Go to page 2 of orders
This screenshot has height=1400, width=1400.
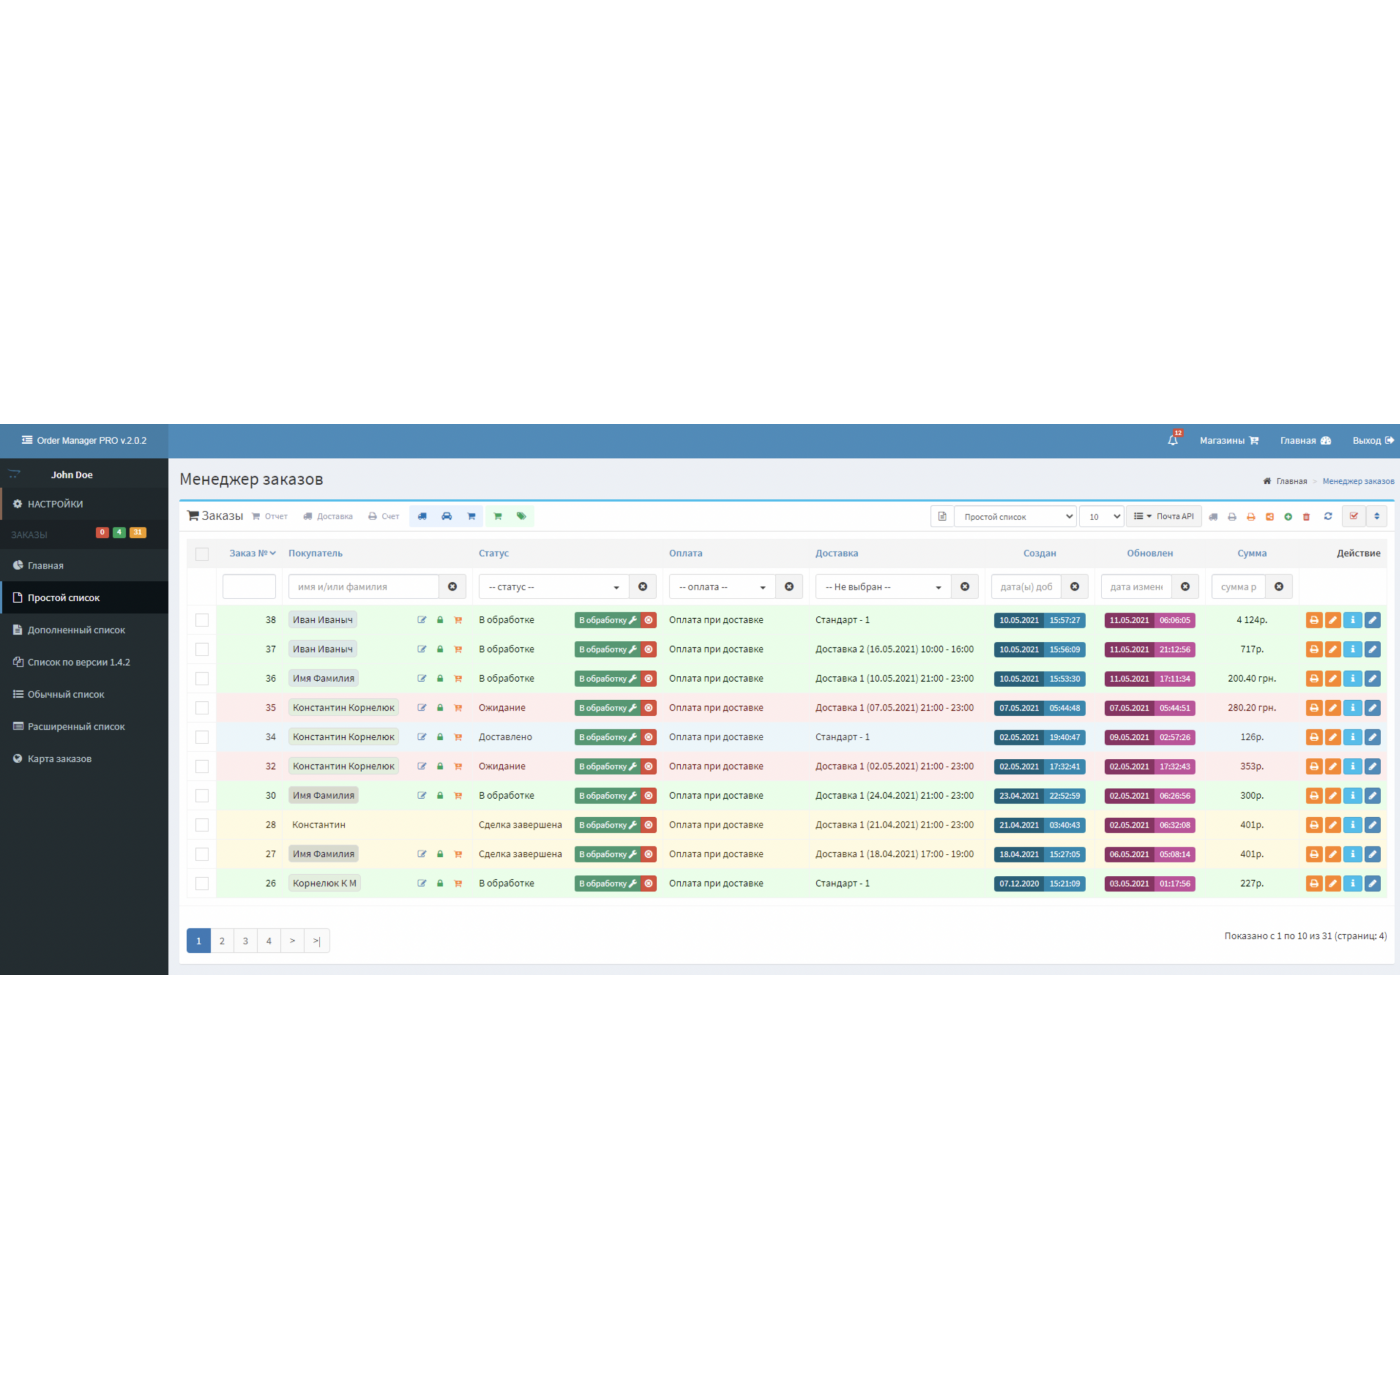click(222, 941)
